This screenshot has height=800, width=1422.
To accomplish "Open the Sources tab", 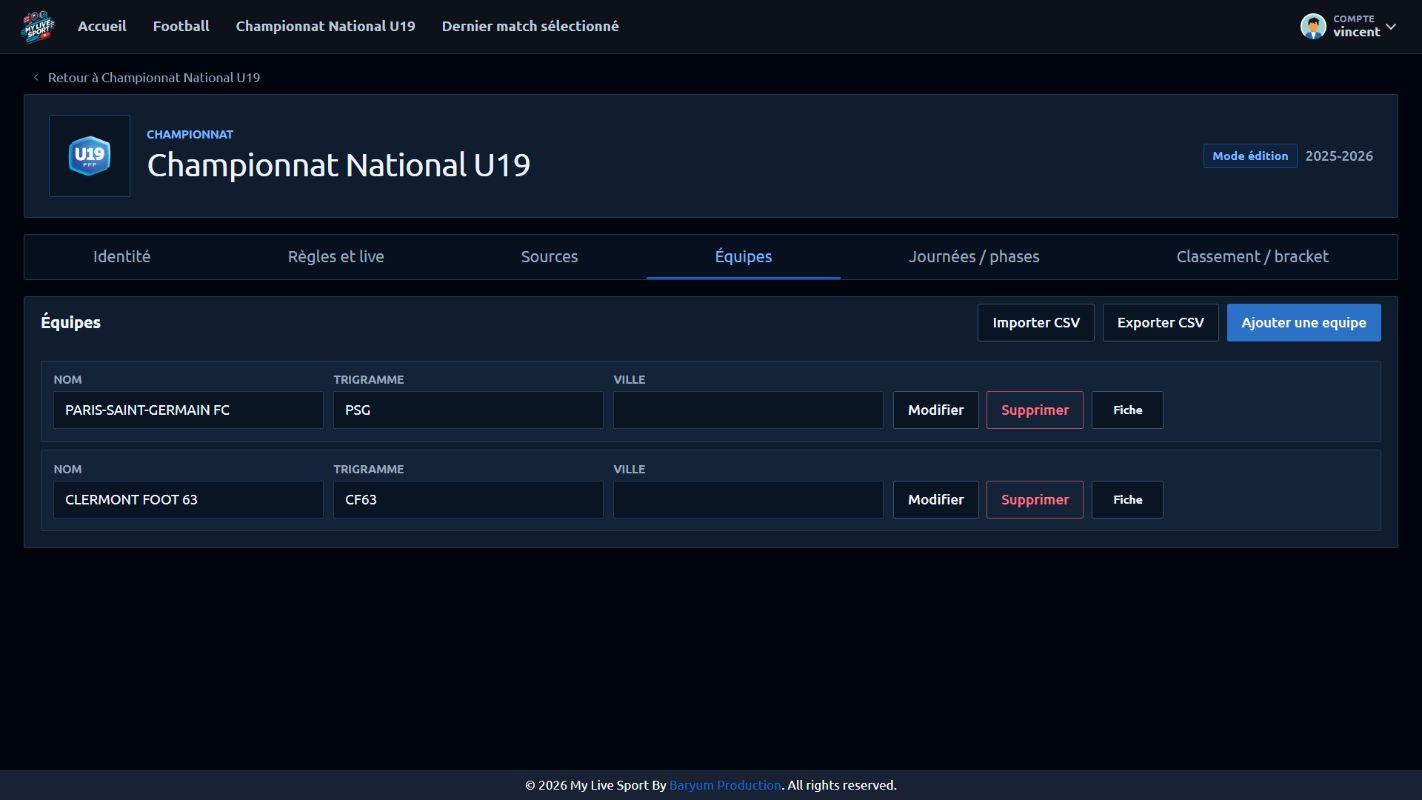I will [549, 256].
